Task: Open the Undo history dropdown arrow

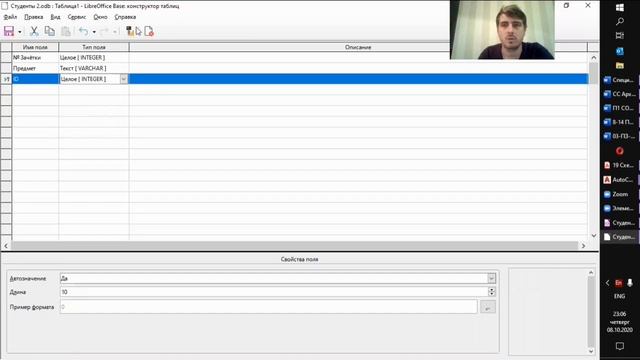Action: coord(94,31)
